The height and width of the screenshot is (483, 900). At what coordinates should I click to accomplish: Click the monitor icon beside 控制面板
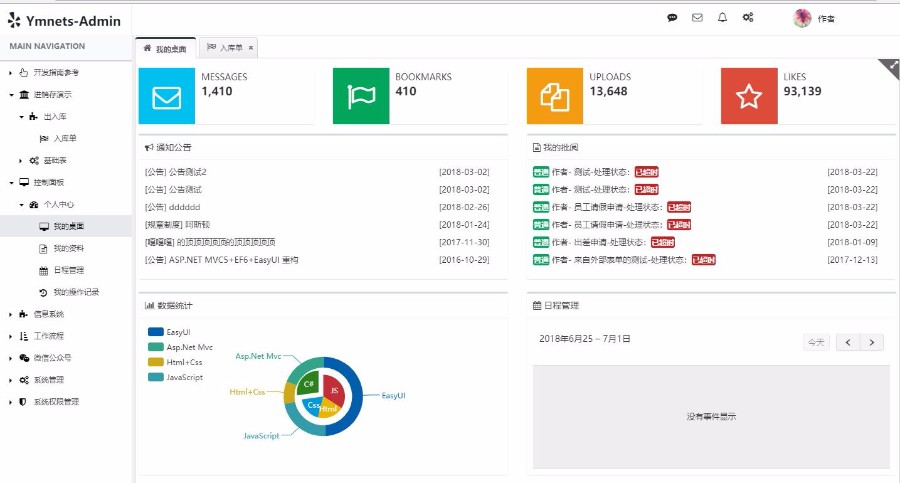24,182
